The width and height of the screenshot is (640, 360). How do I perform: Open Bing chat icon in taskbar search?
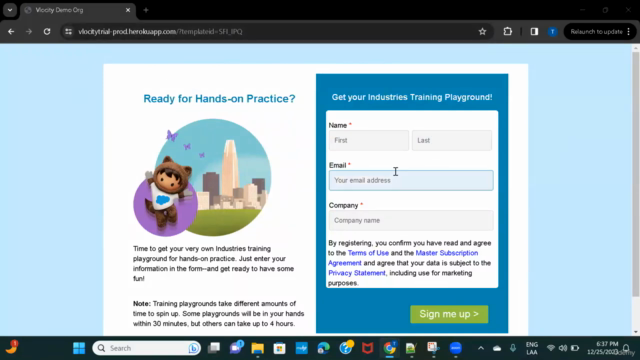click(x=193, y=348)
